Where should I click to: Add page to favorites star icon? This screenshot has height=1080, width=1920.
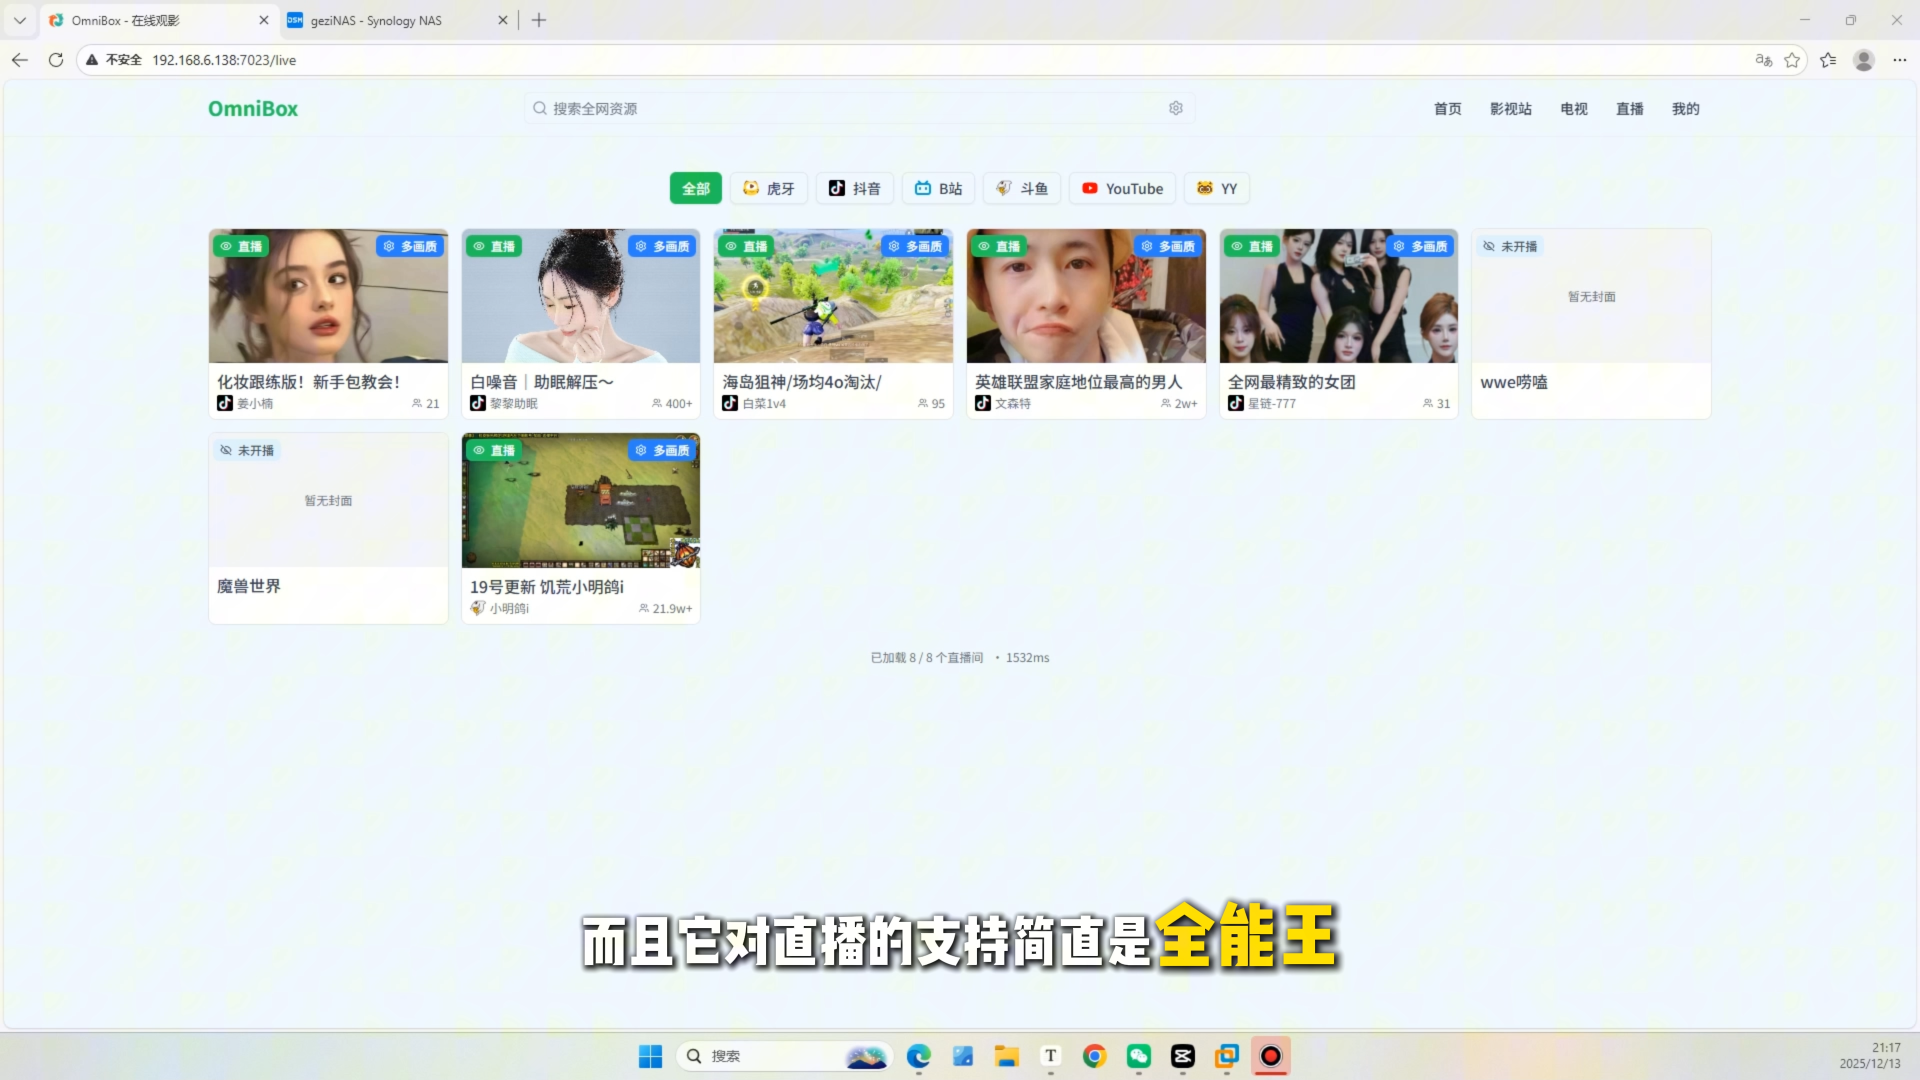(x=1792, y=60)
